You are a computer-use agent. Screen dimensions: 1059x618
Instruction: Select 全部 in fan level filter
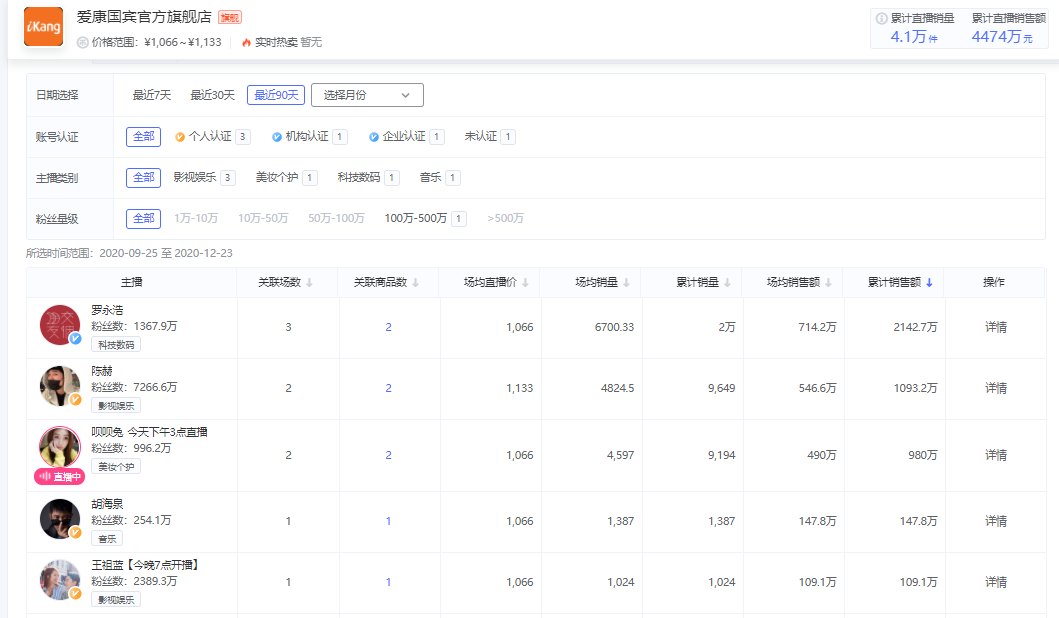[143, 219]
